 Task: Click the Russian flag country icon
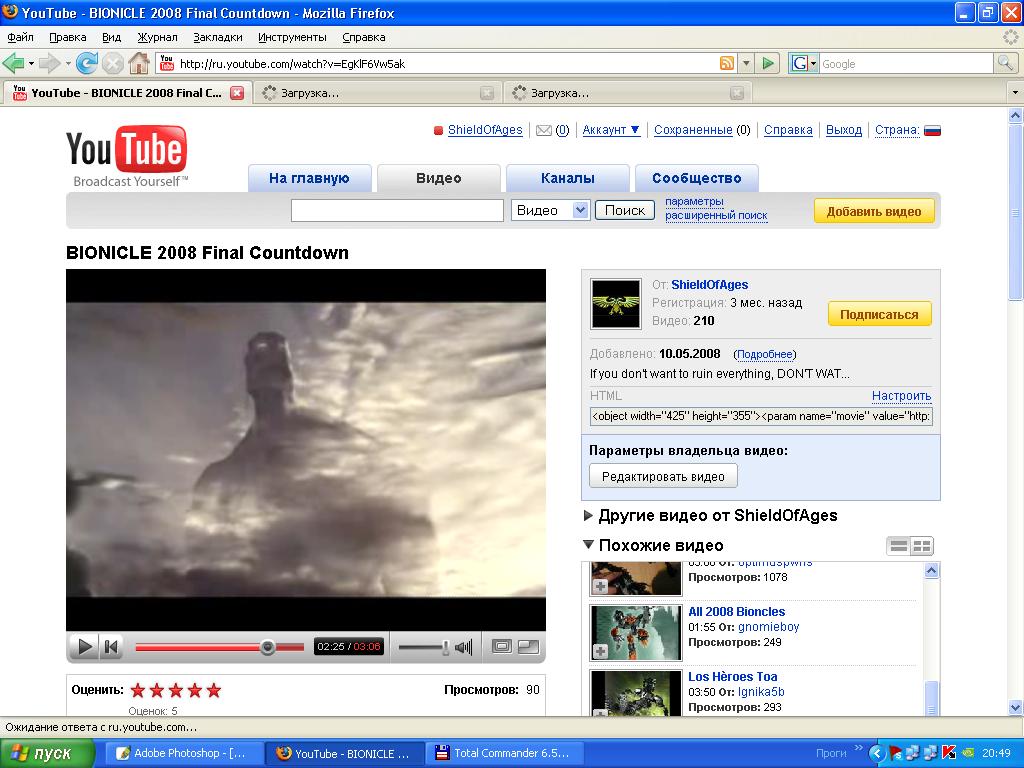(933, 131)
